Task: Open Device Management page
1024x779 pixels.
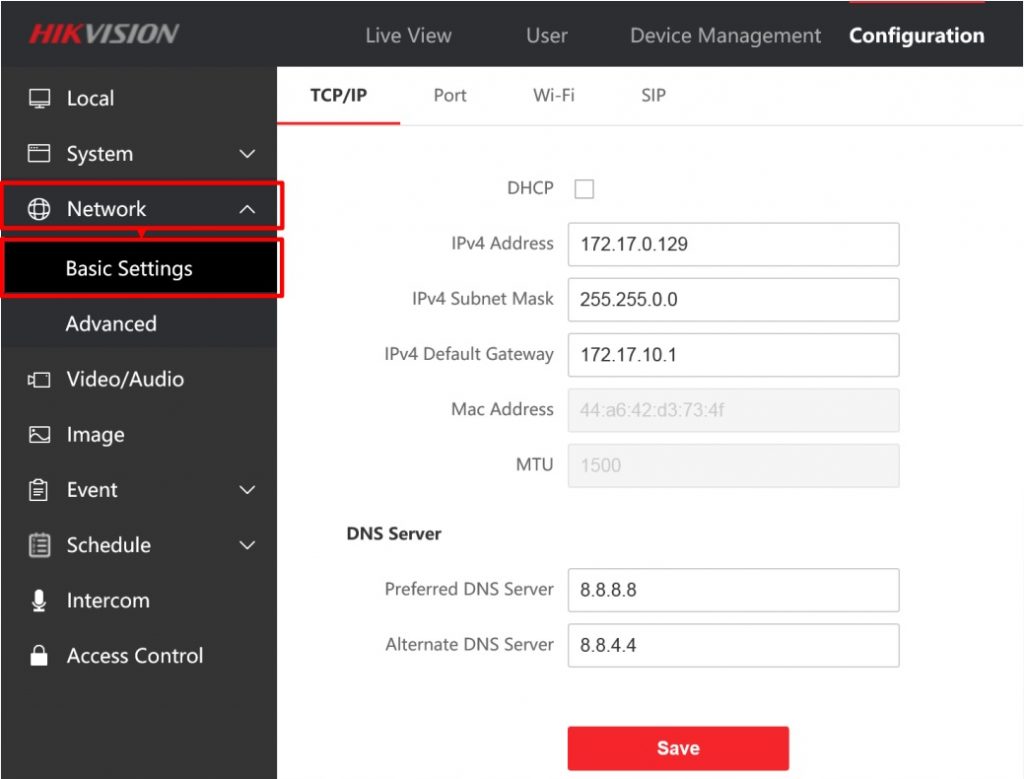Action: click(x=725, y=35)
